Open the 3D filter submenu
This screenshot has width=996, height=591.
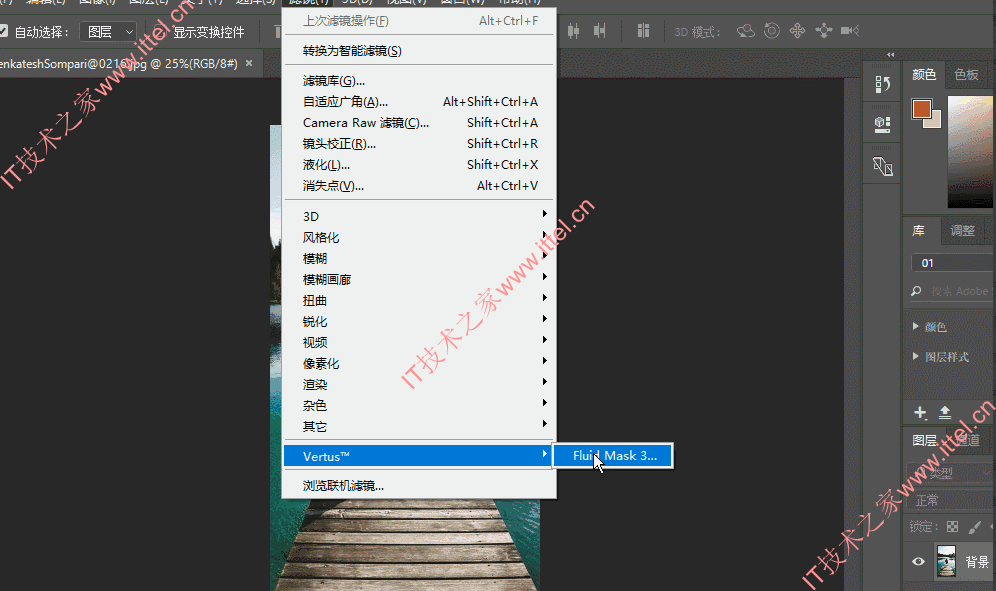pyautogui.click(x=419, y=216)
